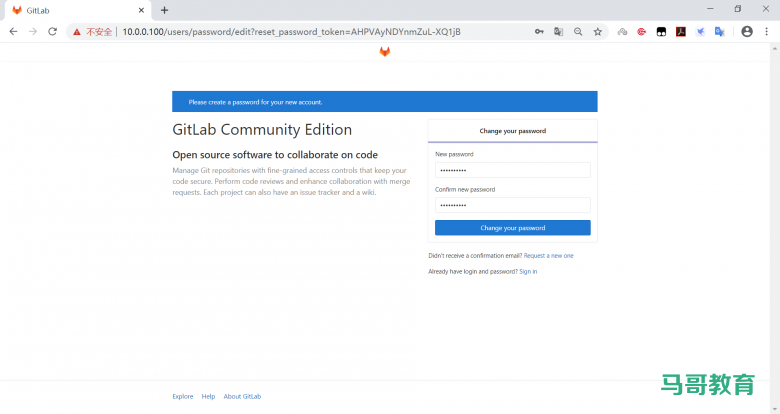
Task: Open the Adobe PDF extension icon
Action: point(681,32)
